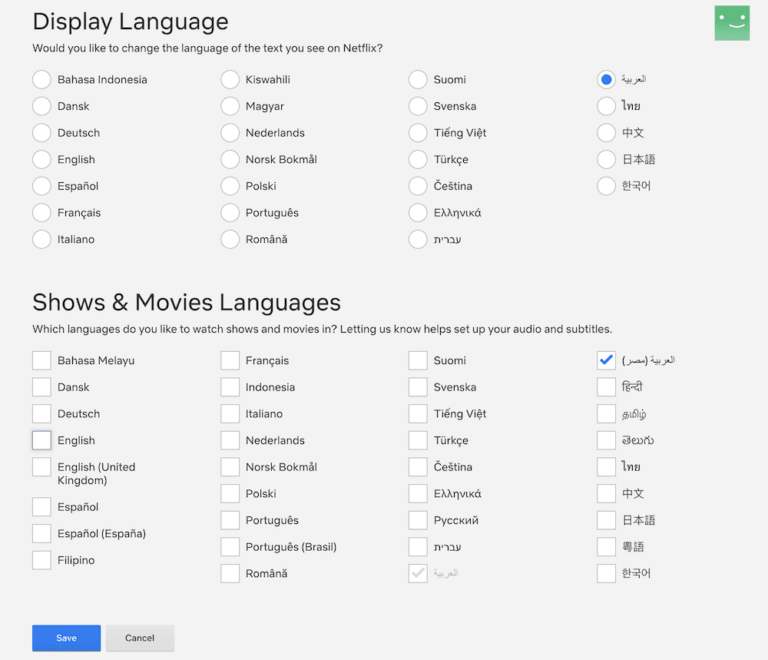Select Hebrew עברית display language radio
This screenshot has height=660, width=768.
click(418, 239)
